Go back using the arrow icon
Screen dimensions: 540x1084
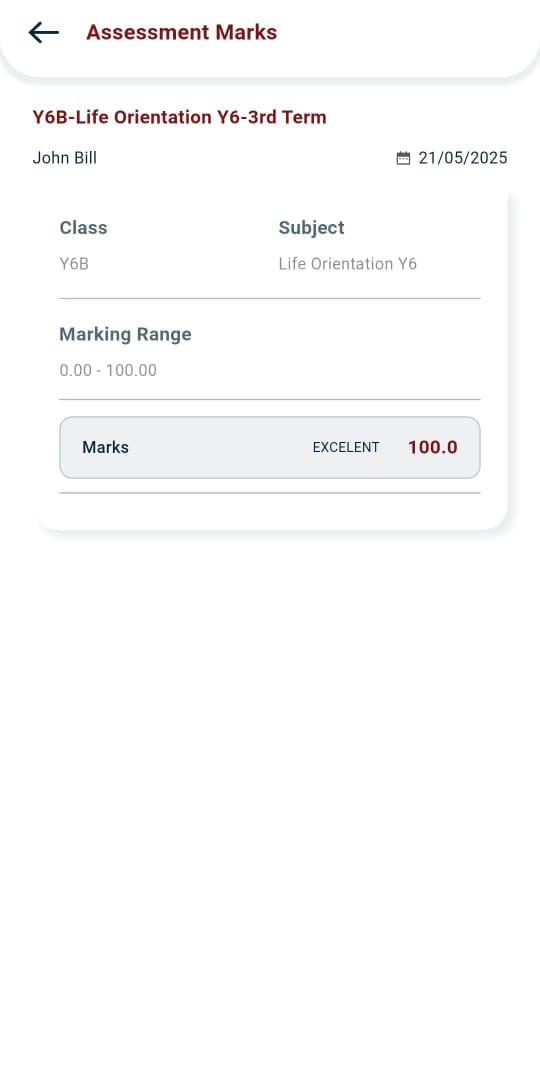coord(44,32)
